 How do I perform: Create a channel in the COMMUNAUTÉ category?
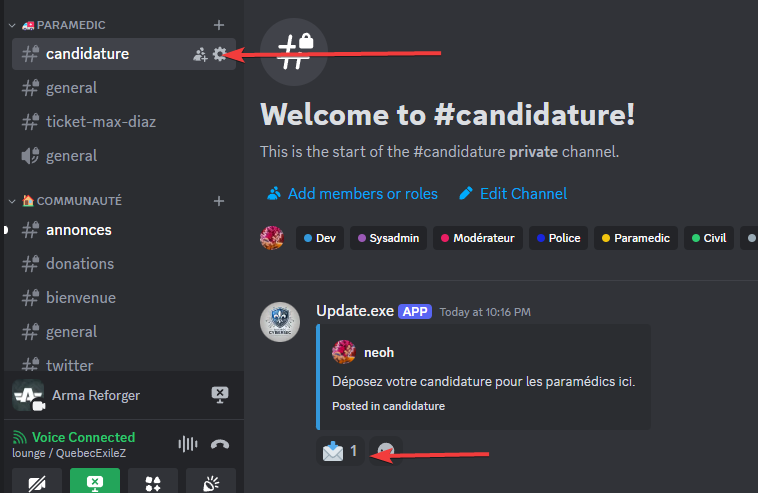click(x=219, y=201)
